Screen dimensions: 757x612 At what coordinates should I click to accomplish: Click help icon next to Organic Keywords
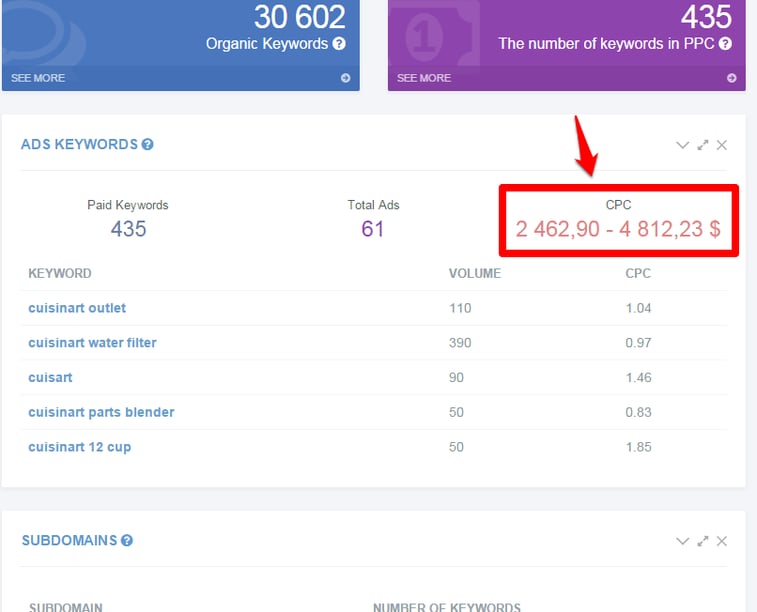[x=339, y=44]
